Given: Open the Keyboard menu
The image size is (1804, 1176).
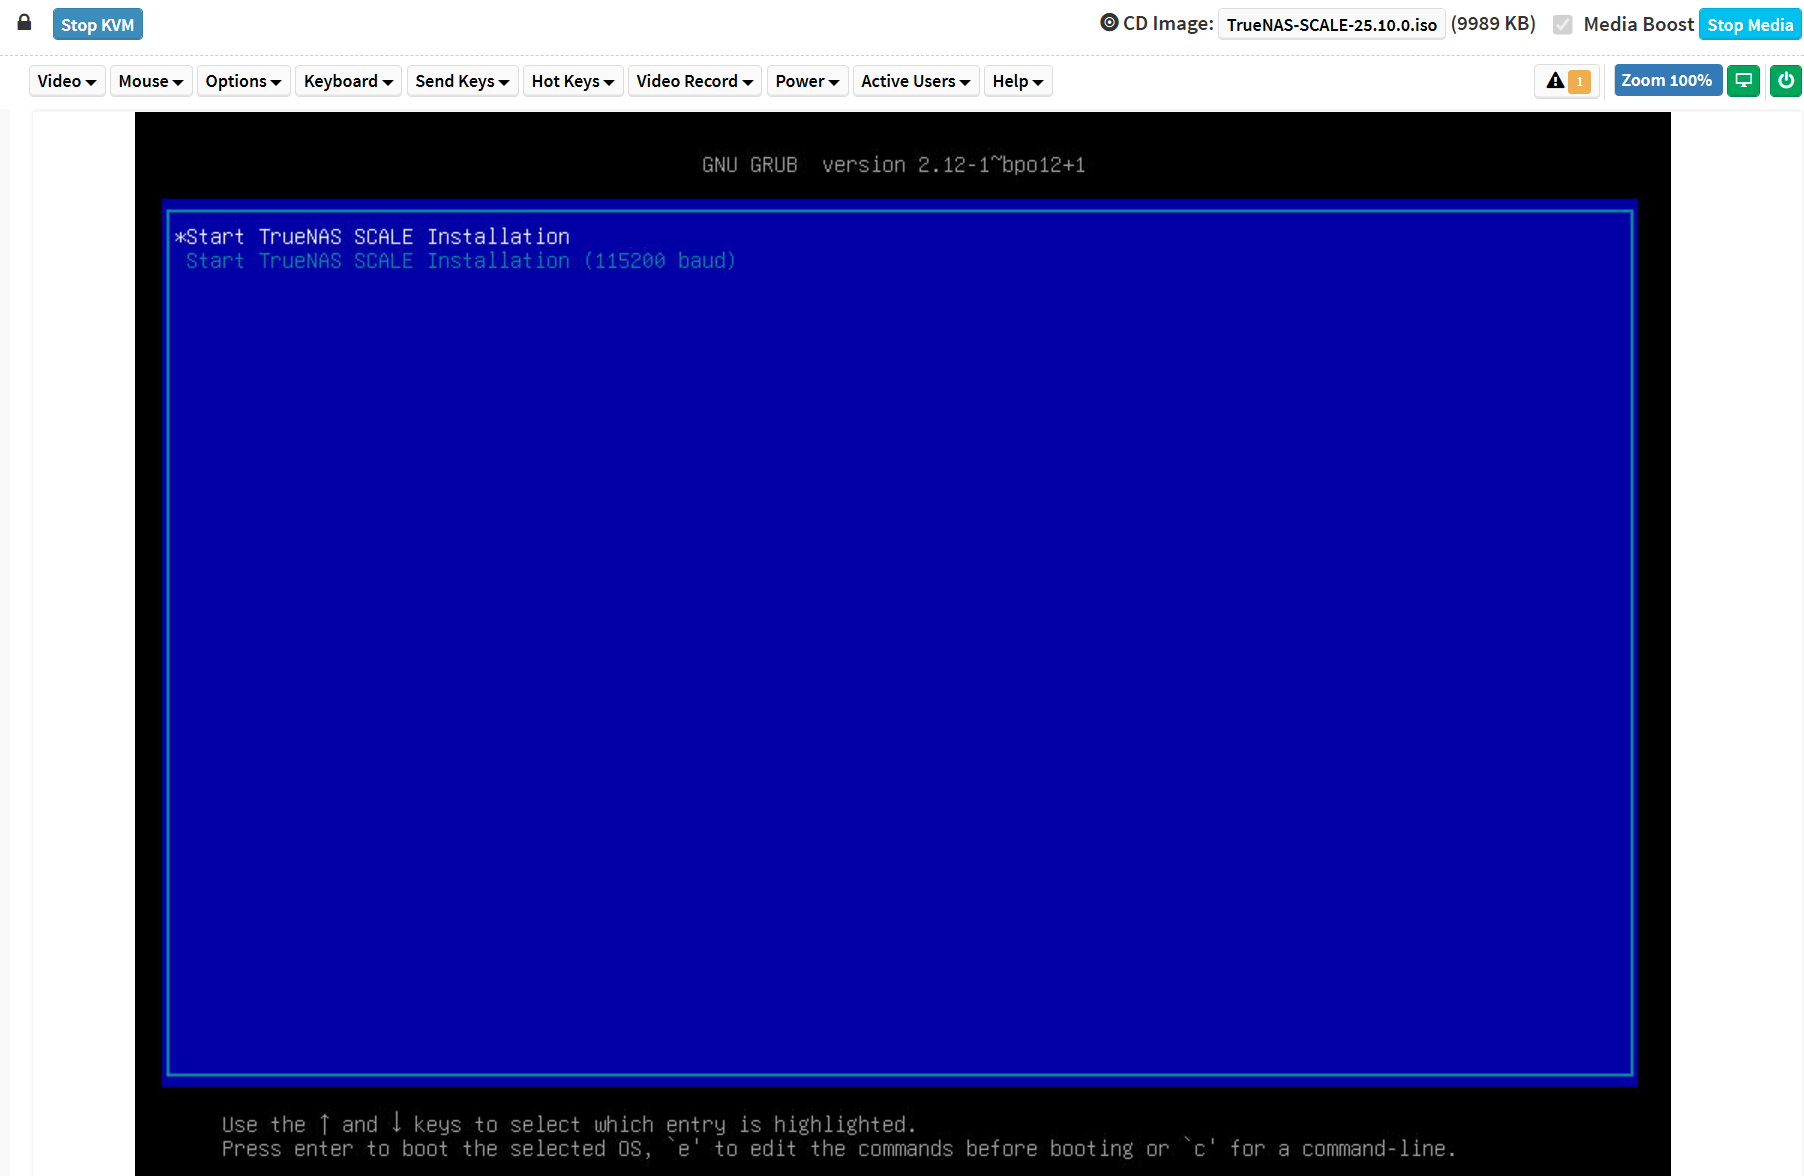Looking at the screenshot, I should pos(348,81).
